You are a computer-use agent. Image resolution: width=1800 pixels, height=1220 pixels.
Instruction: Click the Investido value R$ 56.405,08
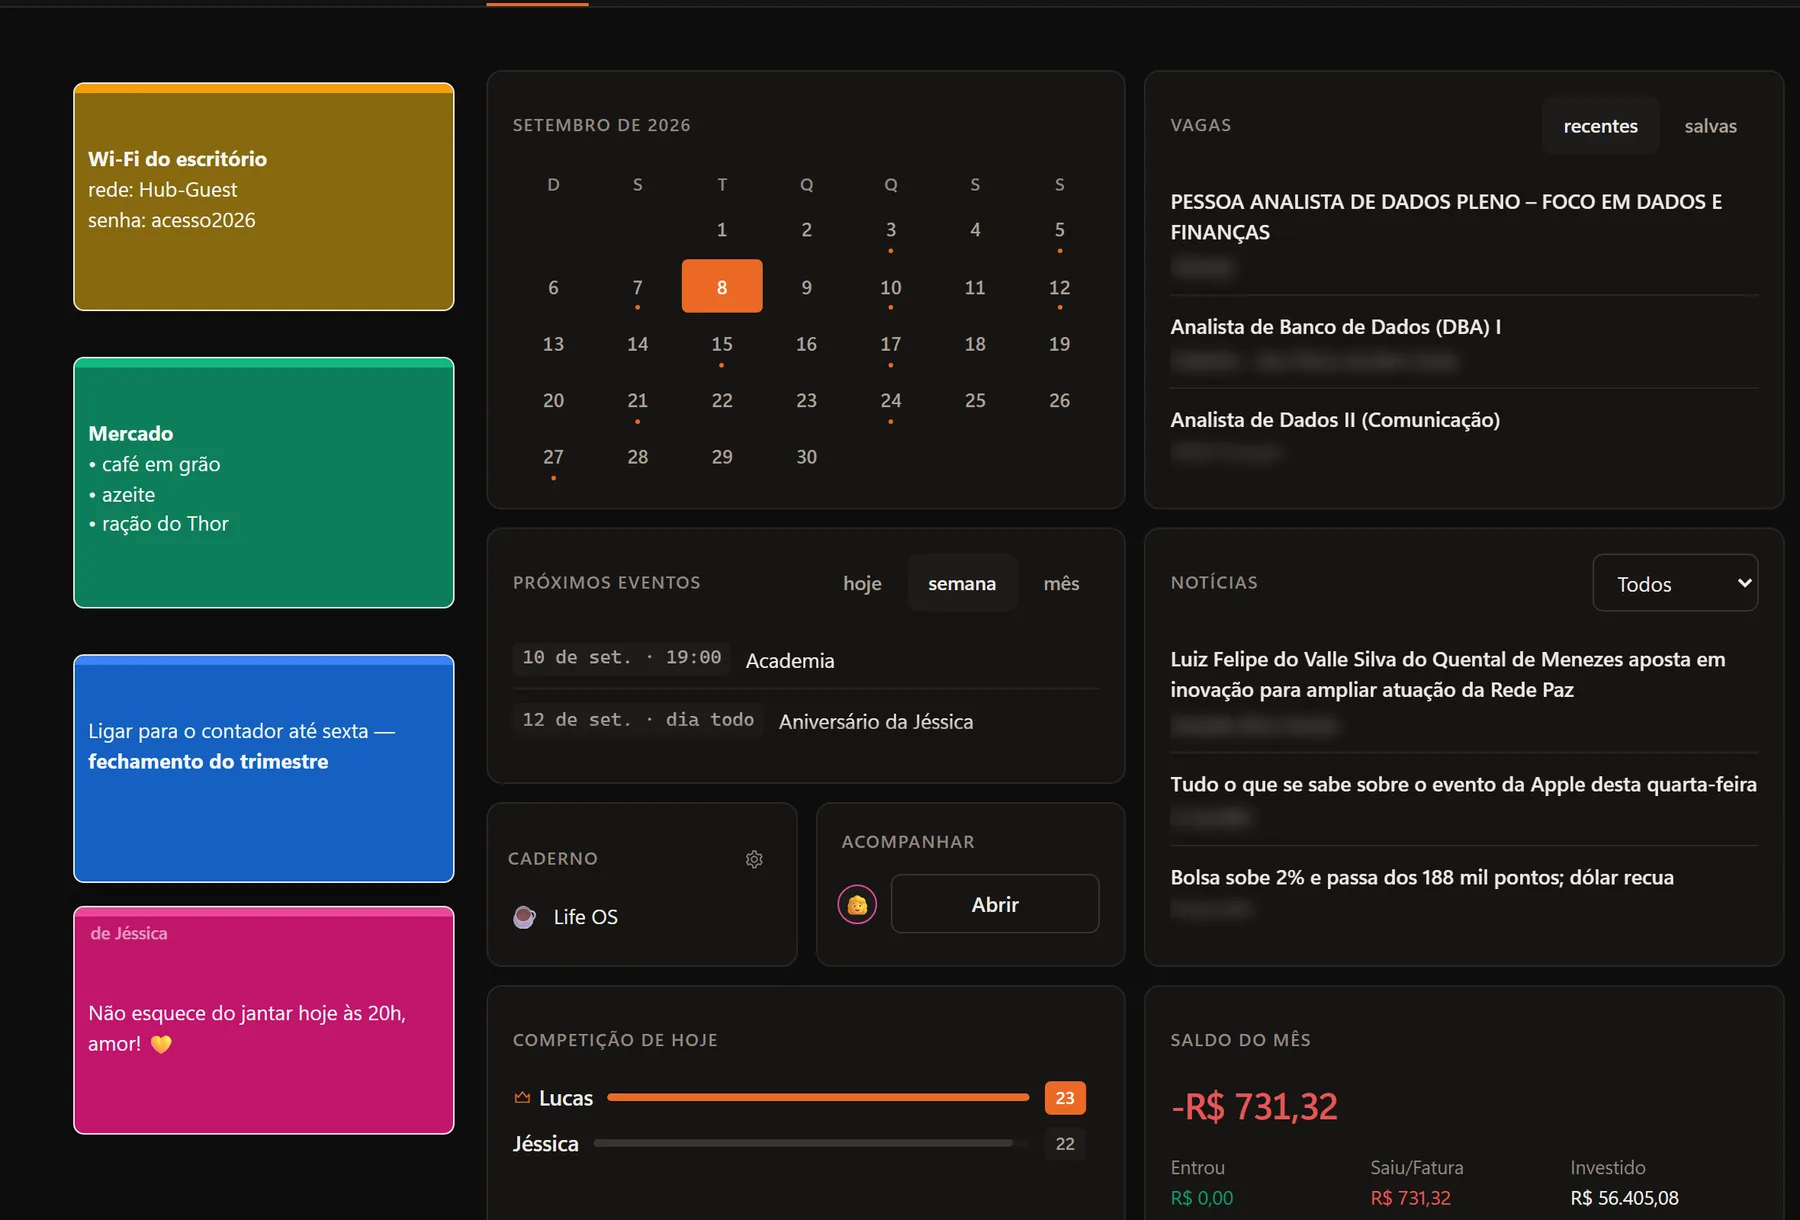click(x=1624, y=1198)
